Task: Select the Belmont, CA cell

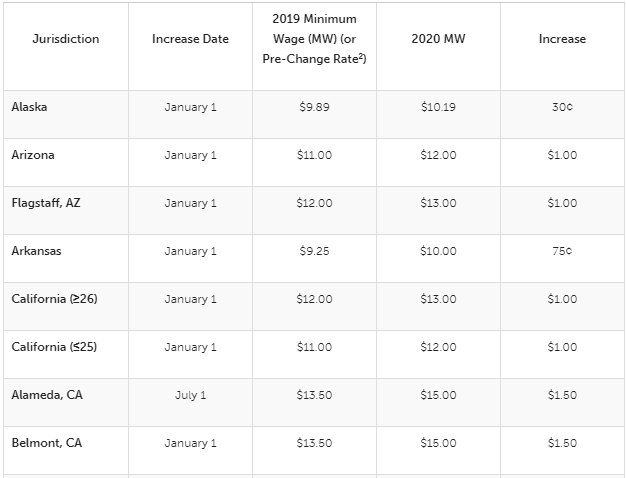Action: point(46,443)
